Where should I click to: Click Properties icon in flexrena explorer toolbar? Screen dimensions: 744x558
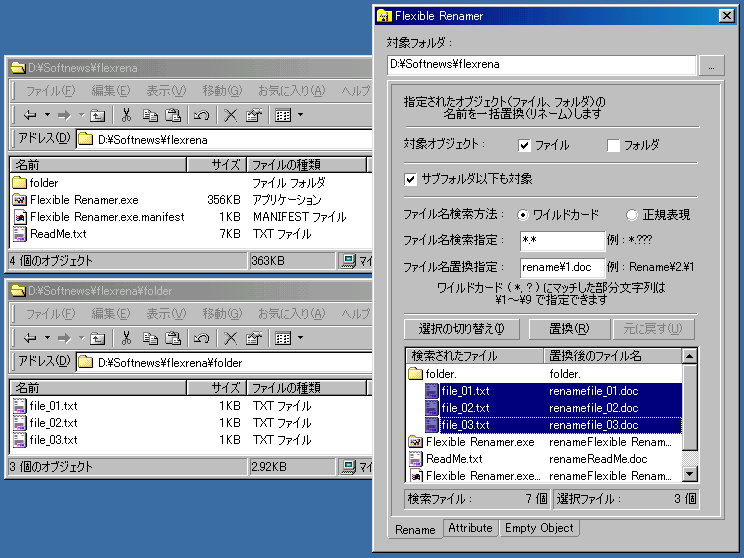pyautogui.click(x=254, y=115)
